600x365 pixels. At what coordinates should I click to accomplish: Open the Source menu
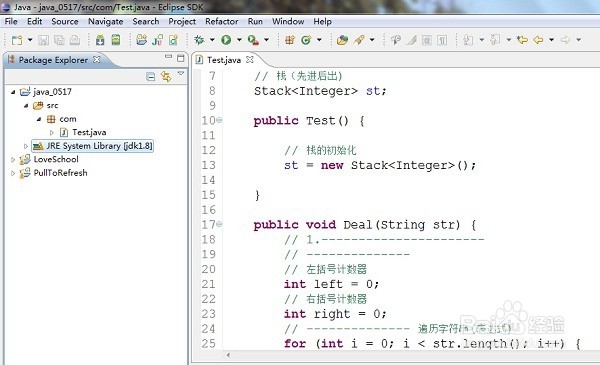tap(65, 21)
